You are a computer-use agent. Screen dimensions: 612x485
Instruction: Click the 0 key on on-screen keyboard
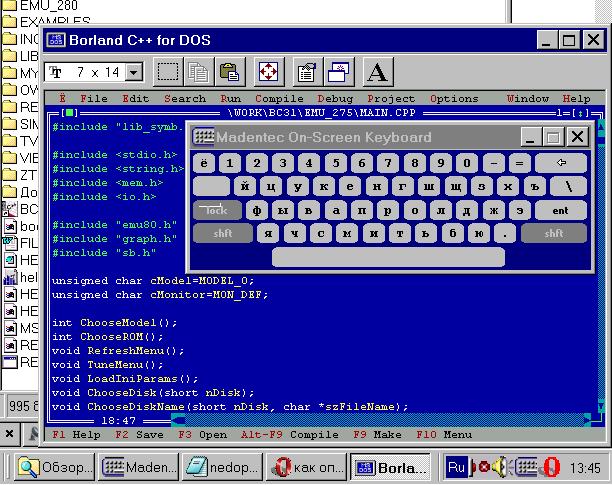click(x=467, y=163)
